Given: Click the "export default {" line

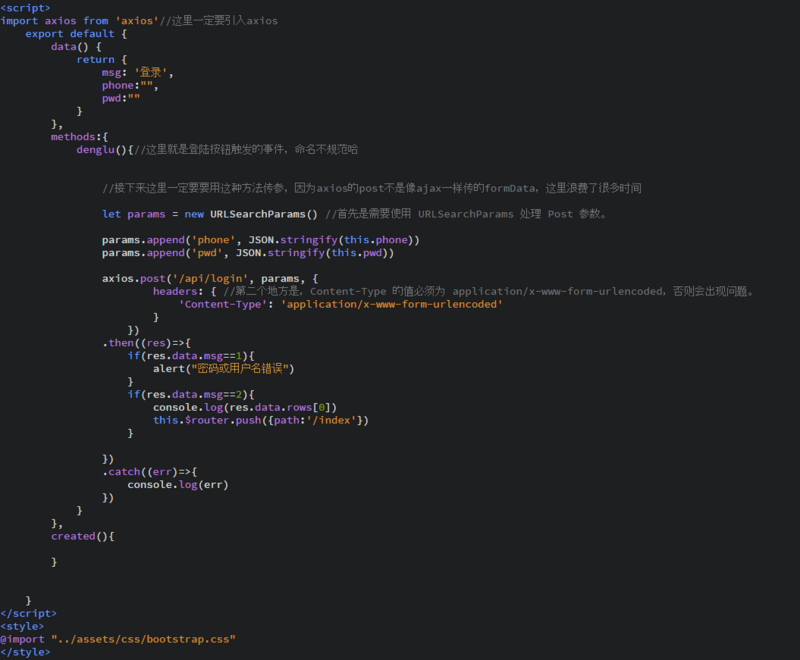Looking at the screenshot, I should pos(77,34).
